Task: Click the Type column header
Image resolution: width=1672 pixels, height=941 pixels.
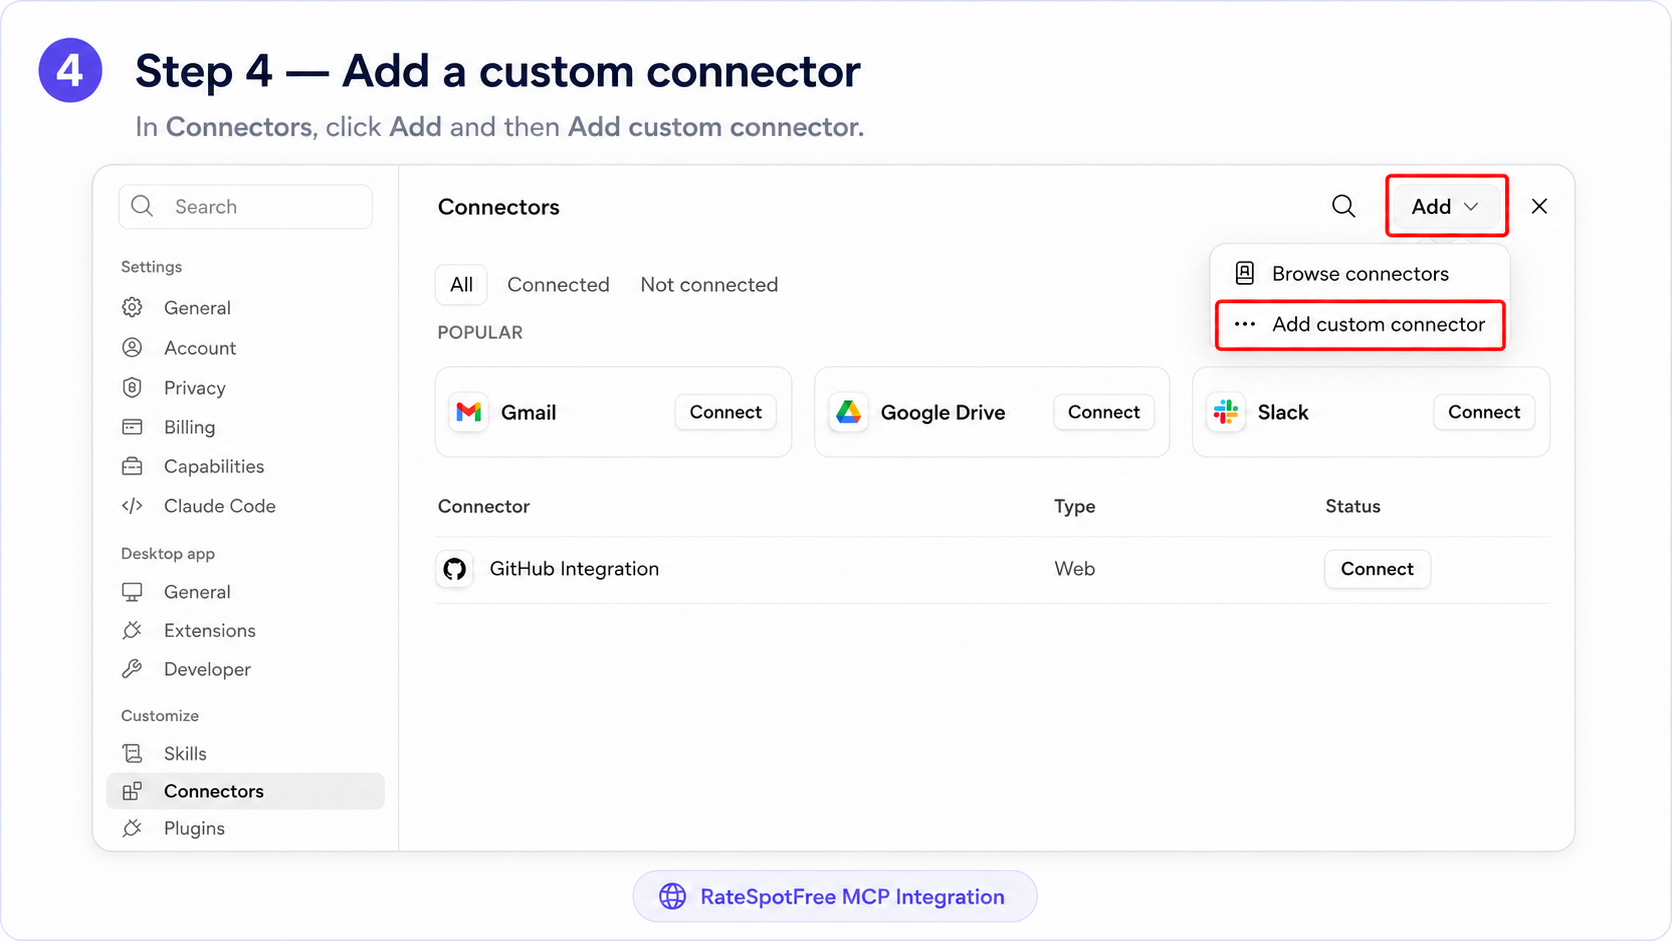Action: click(x=1075, y=506)
